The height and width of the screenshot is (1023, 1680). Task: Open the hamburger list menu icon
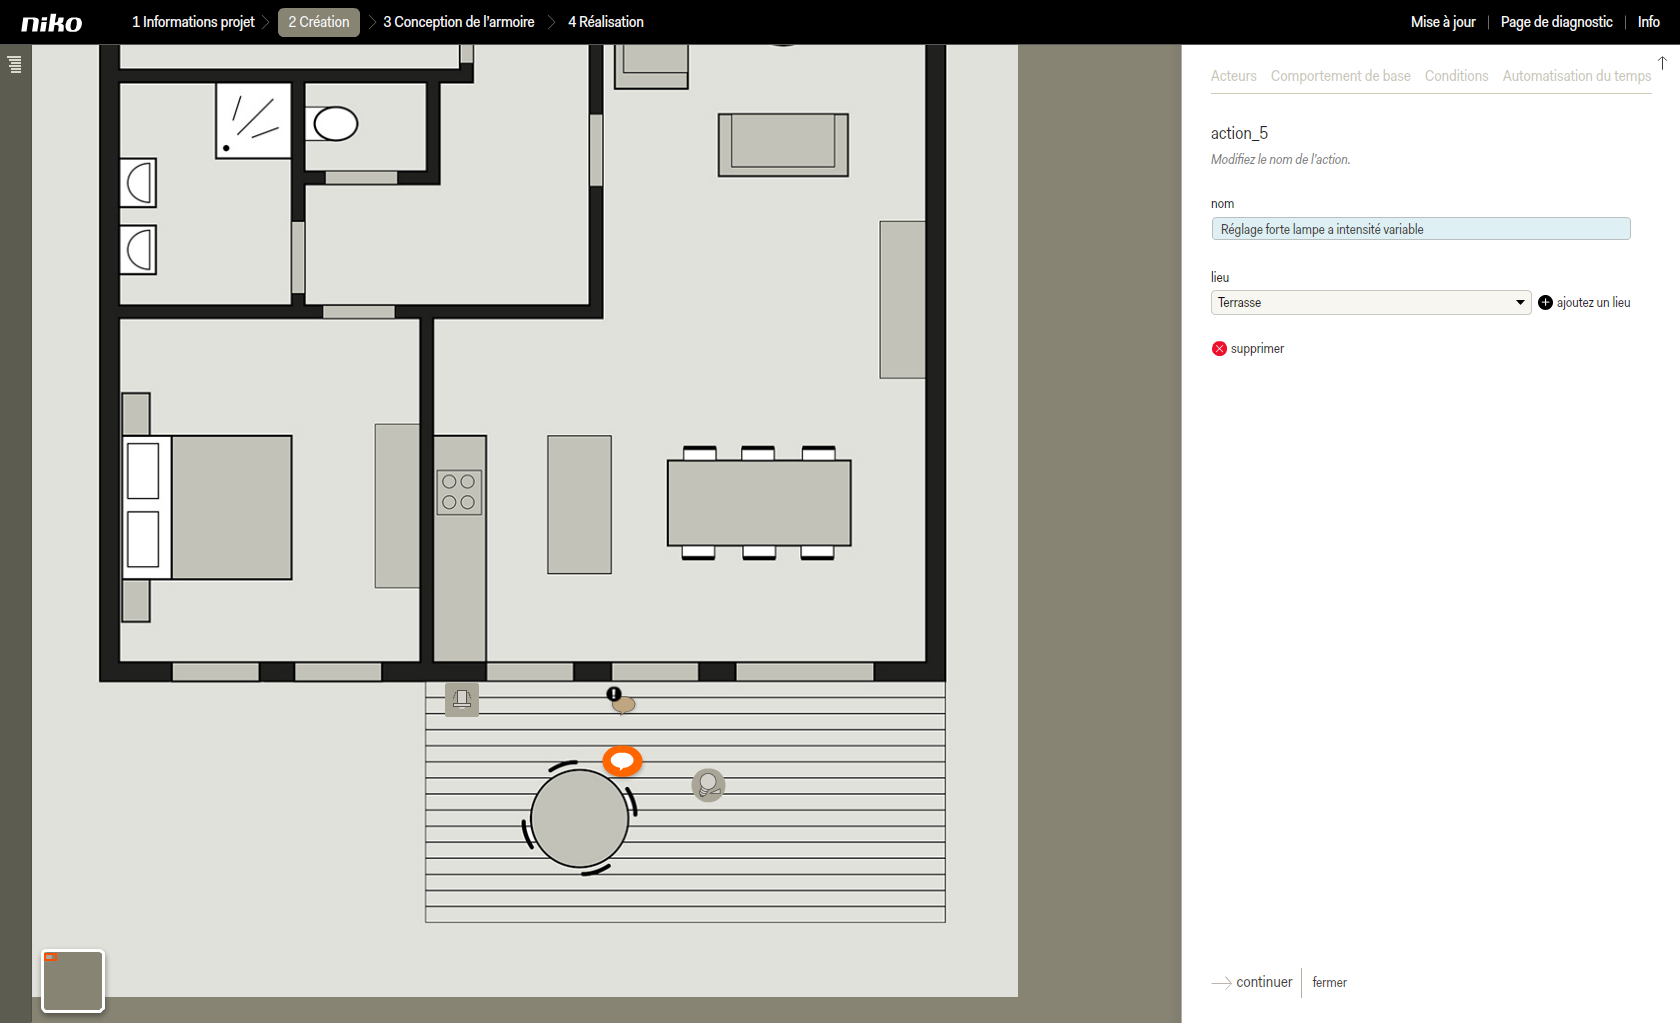click(14, 65)
